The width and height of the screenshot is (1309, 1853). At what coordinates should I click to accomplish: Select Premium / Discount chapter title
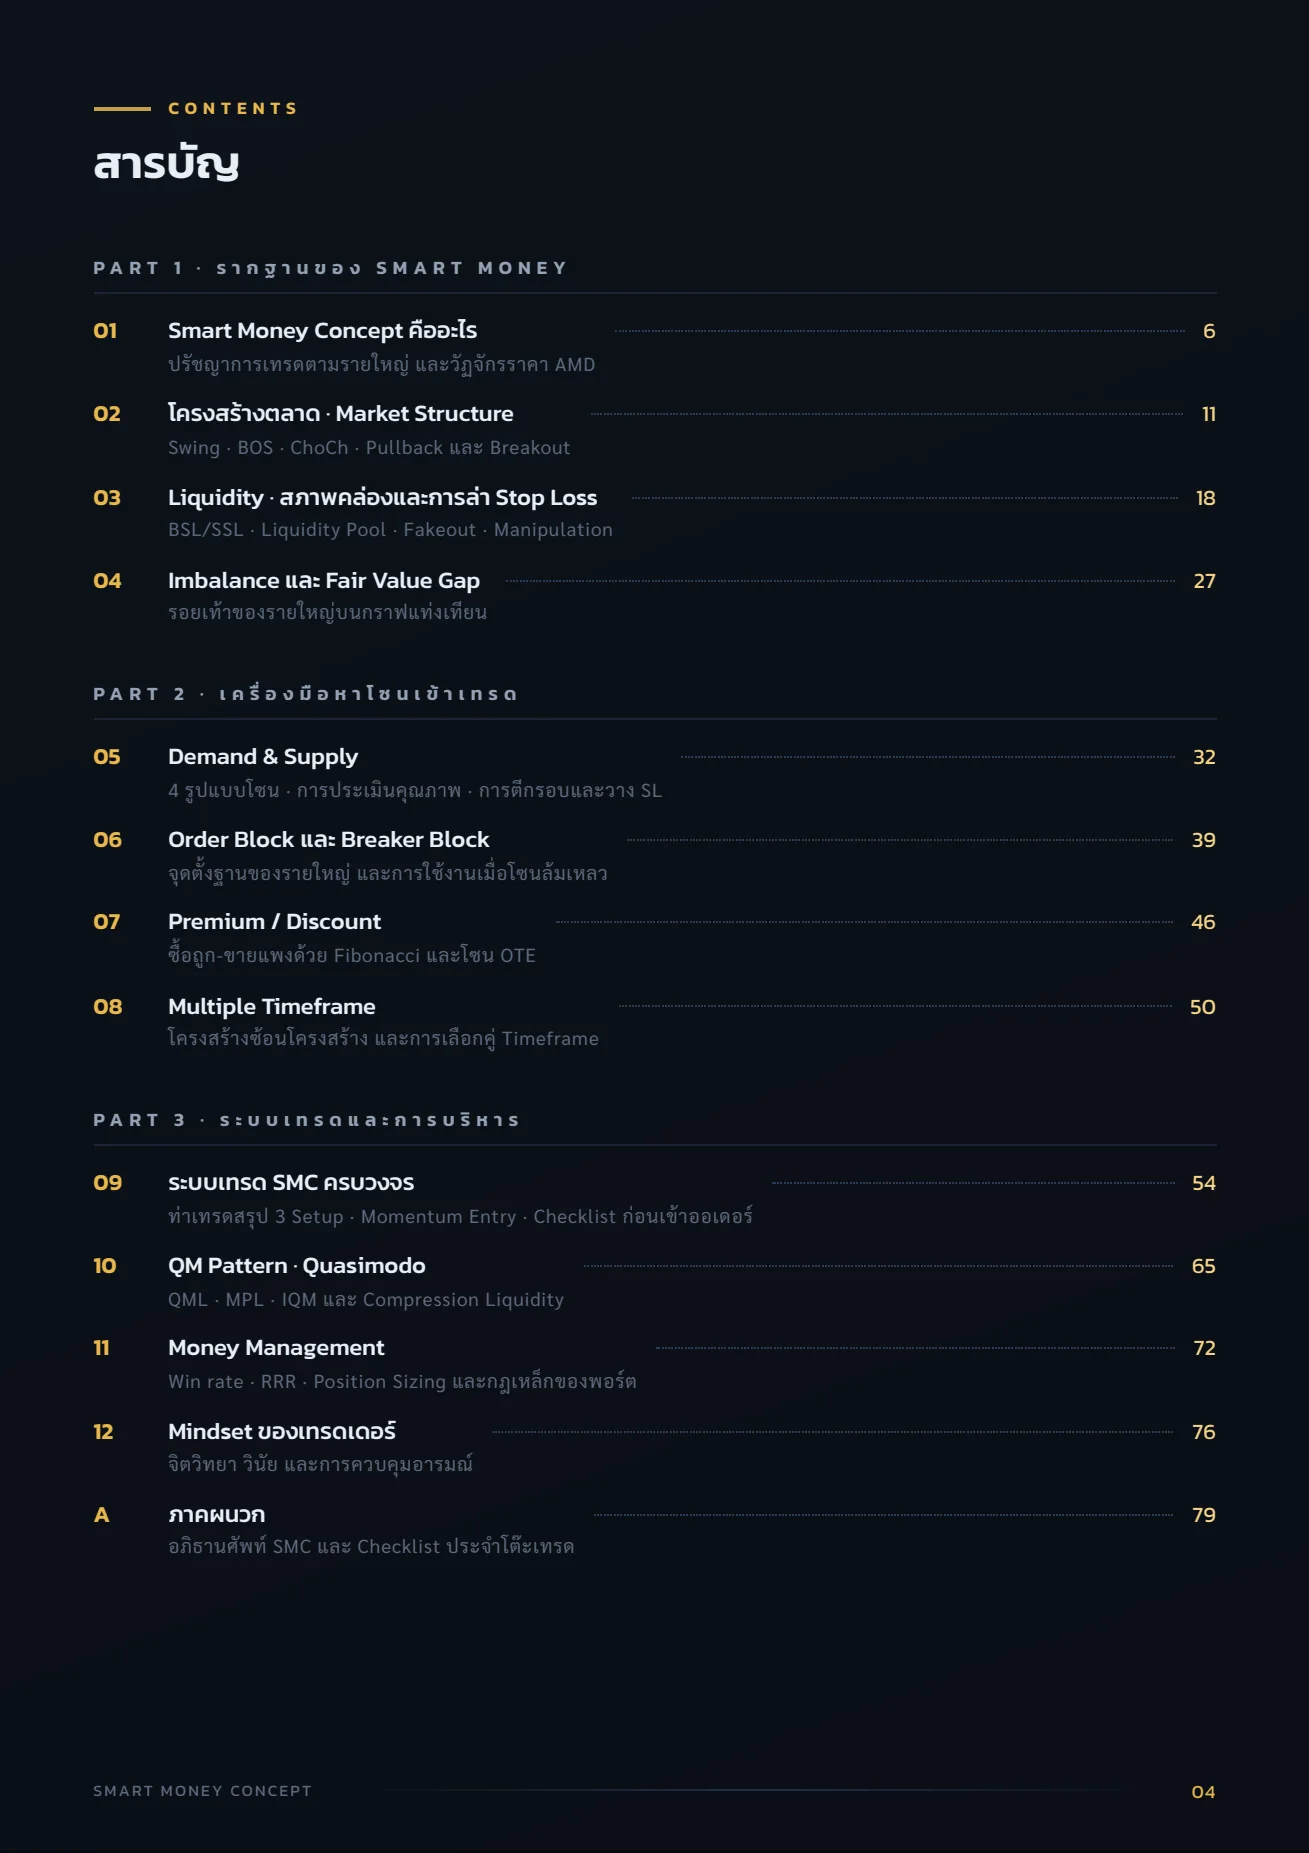(x=274, y=922)
